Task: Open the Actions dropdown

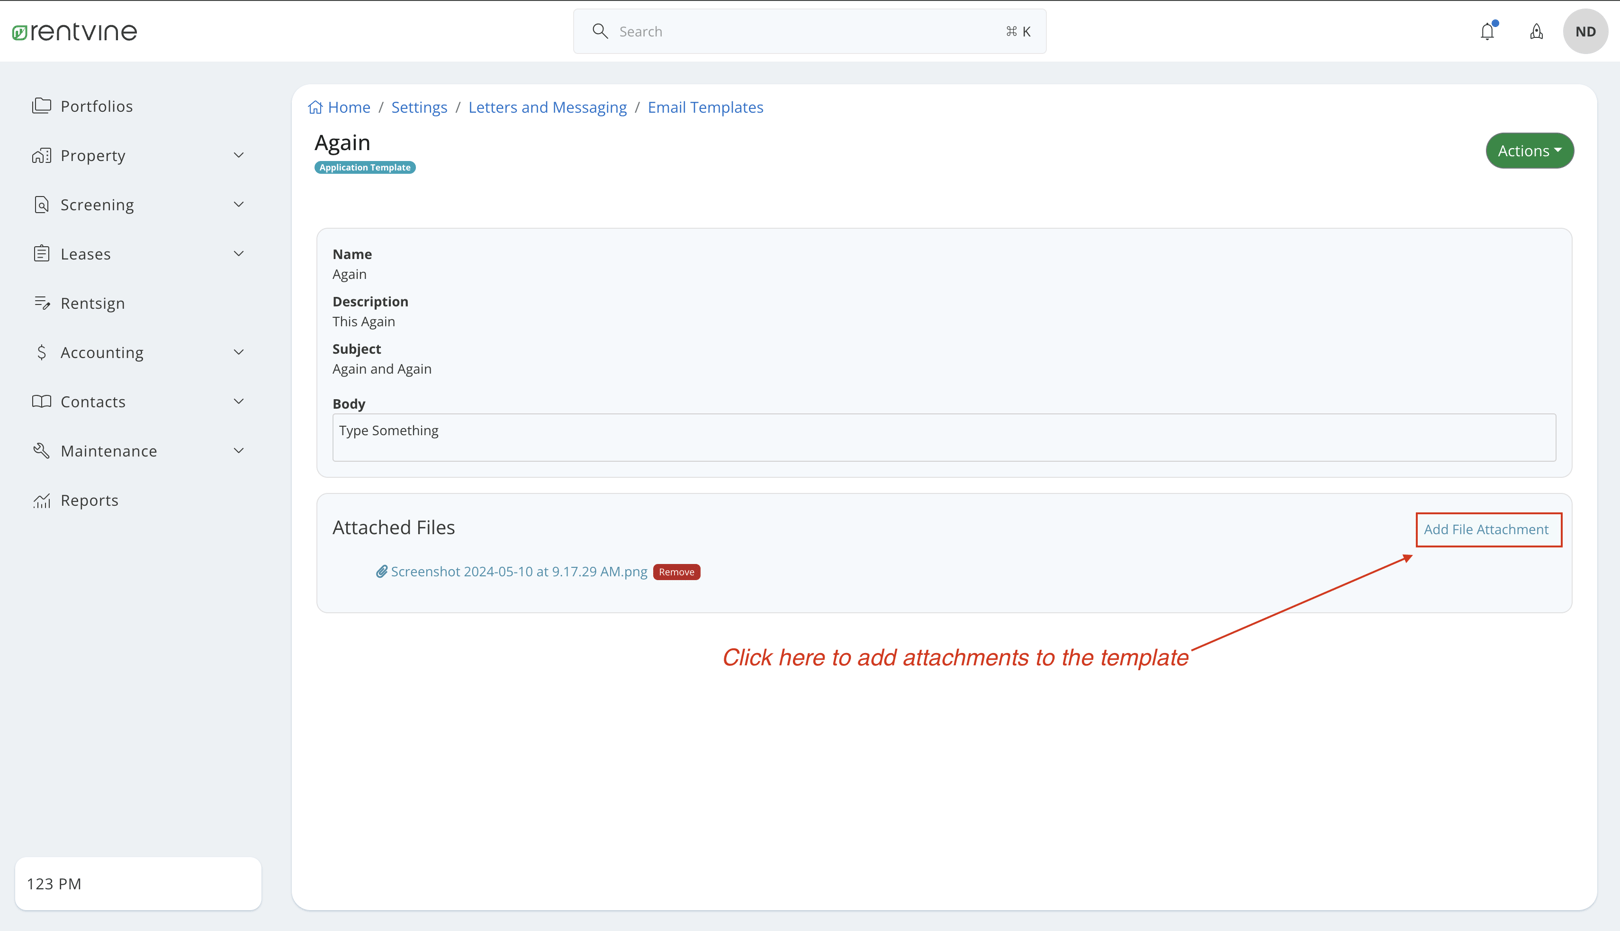Action: click(x=1529, y=150)
